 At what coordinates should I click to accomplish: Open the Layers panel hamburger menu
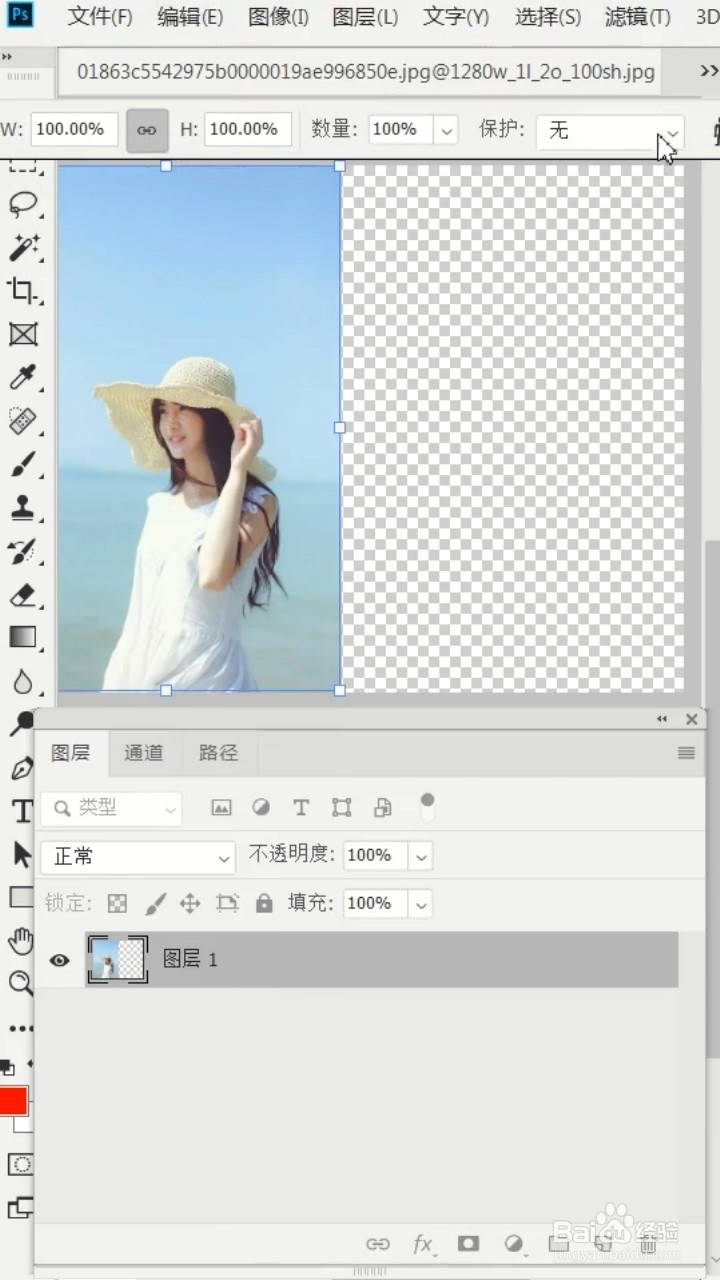click(686, 753)
